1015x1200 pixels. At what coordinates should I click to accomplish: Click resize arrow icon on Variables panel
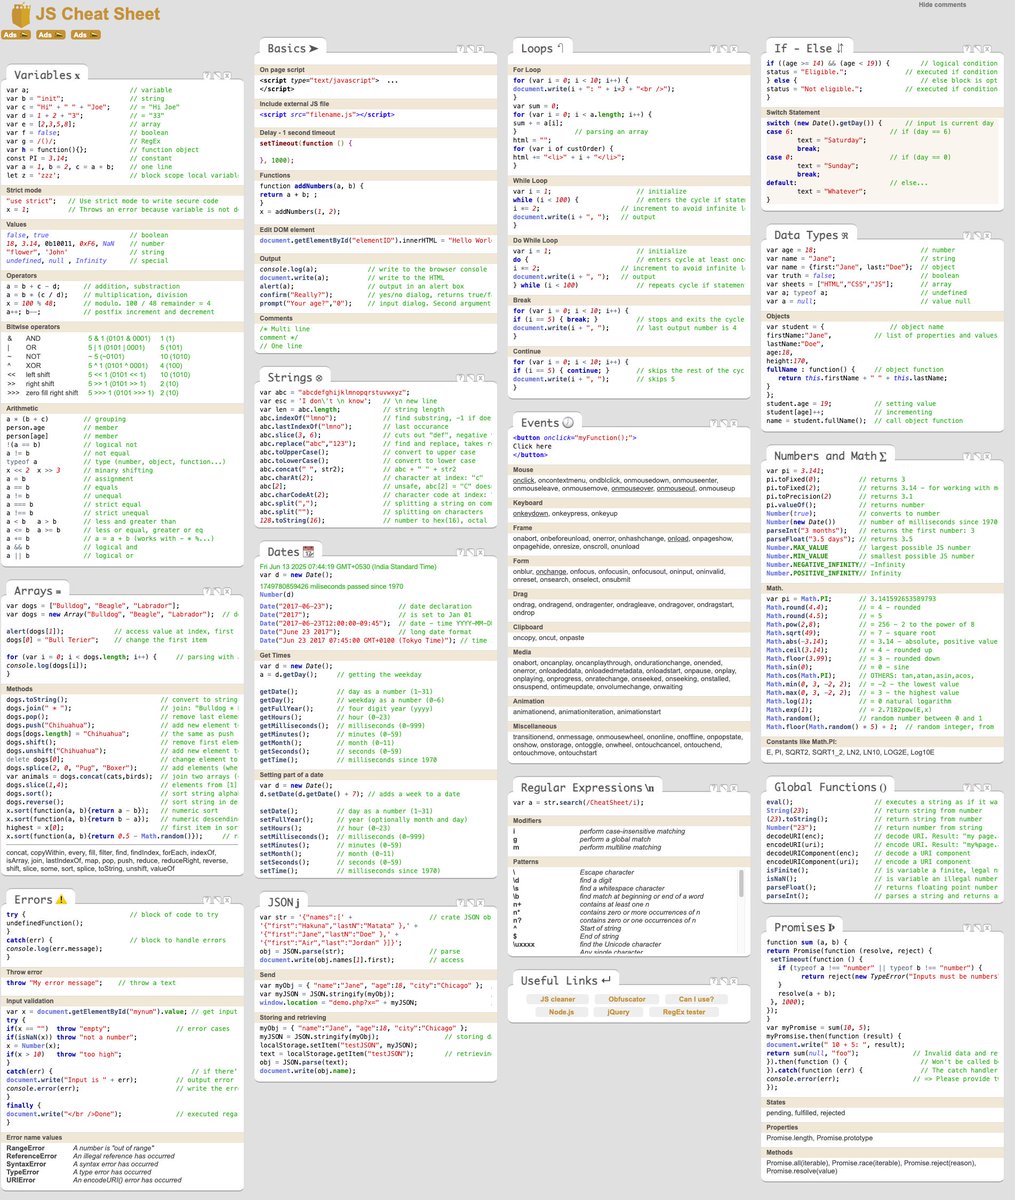[x=217, y=75]
